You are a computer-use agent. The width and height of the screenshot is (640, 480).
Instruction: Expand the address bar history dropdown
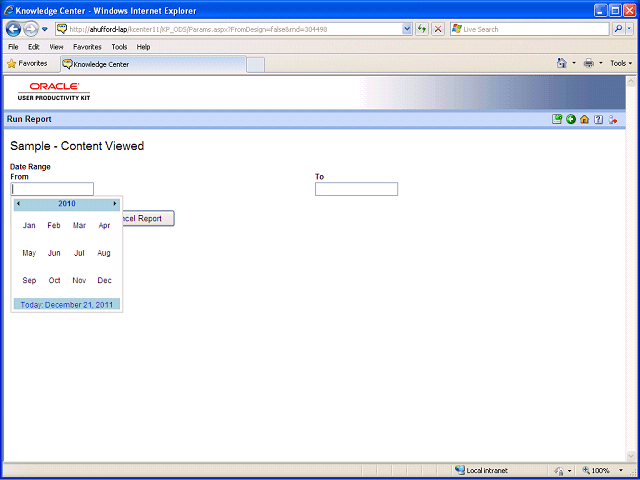pos(407,29)
